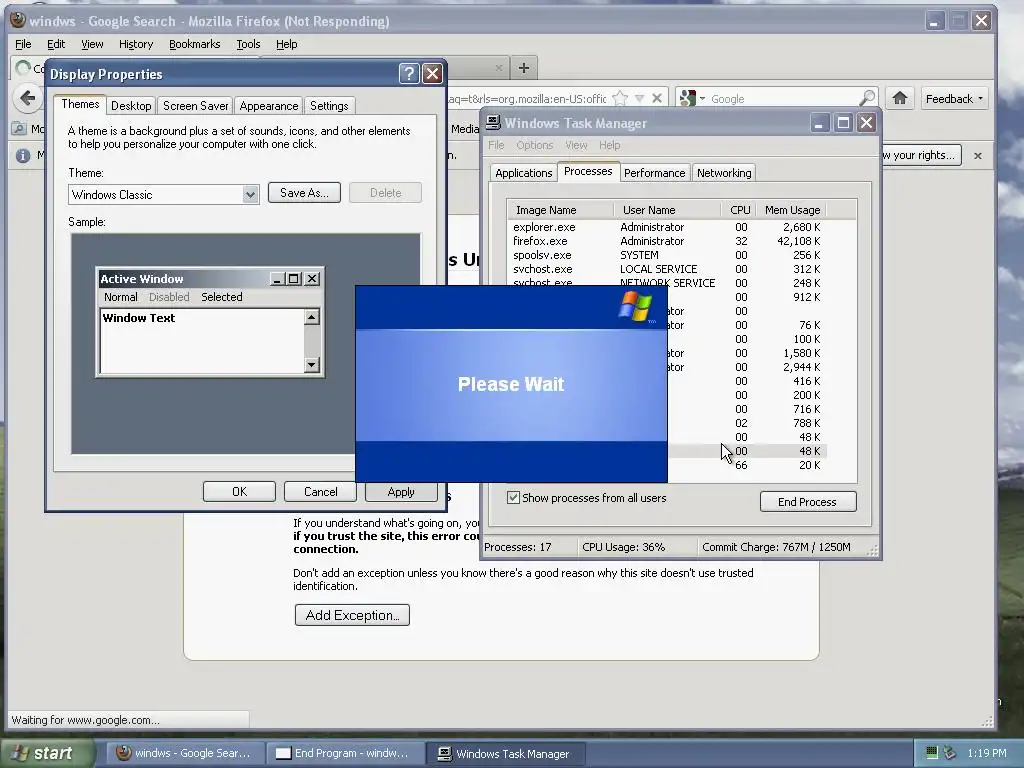
Task: Sort by CPU column header
Action: (739, 210)
